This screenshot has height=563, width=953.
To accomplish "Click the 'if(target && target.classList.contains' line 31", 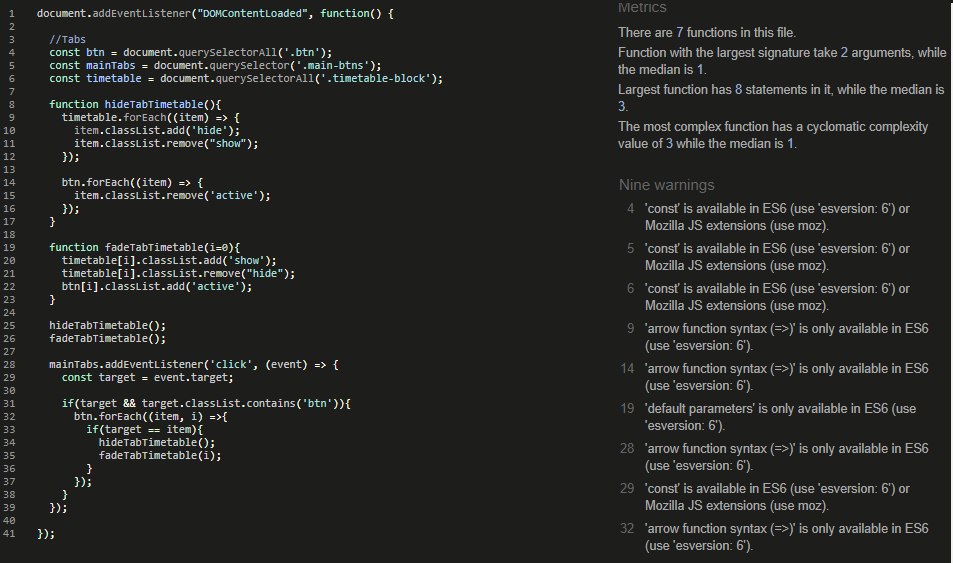I will click(206, 404).
